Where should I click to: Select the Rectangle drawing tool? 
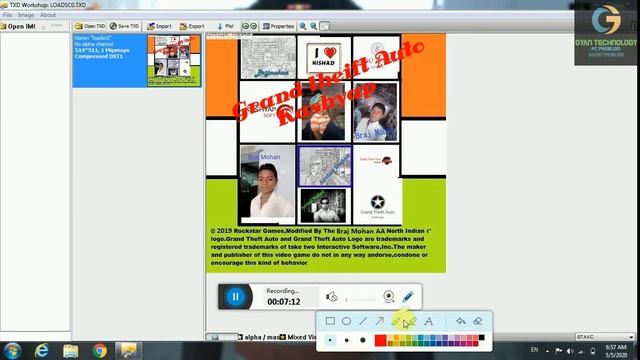(330, 321)
